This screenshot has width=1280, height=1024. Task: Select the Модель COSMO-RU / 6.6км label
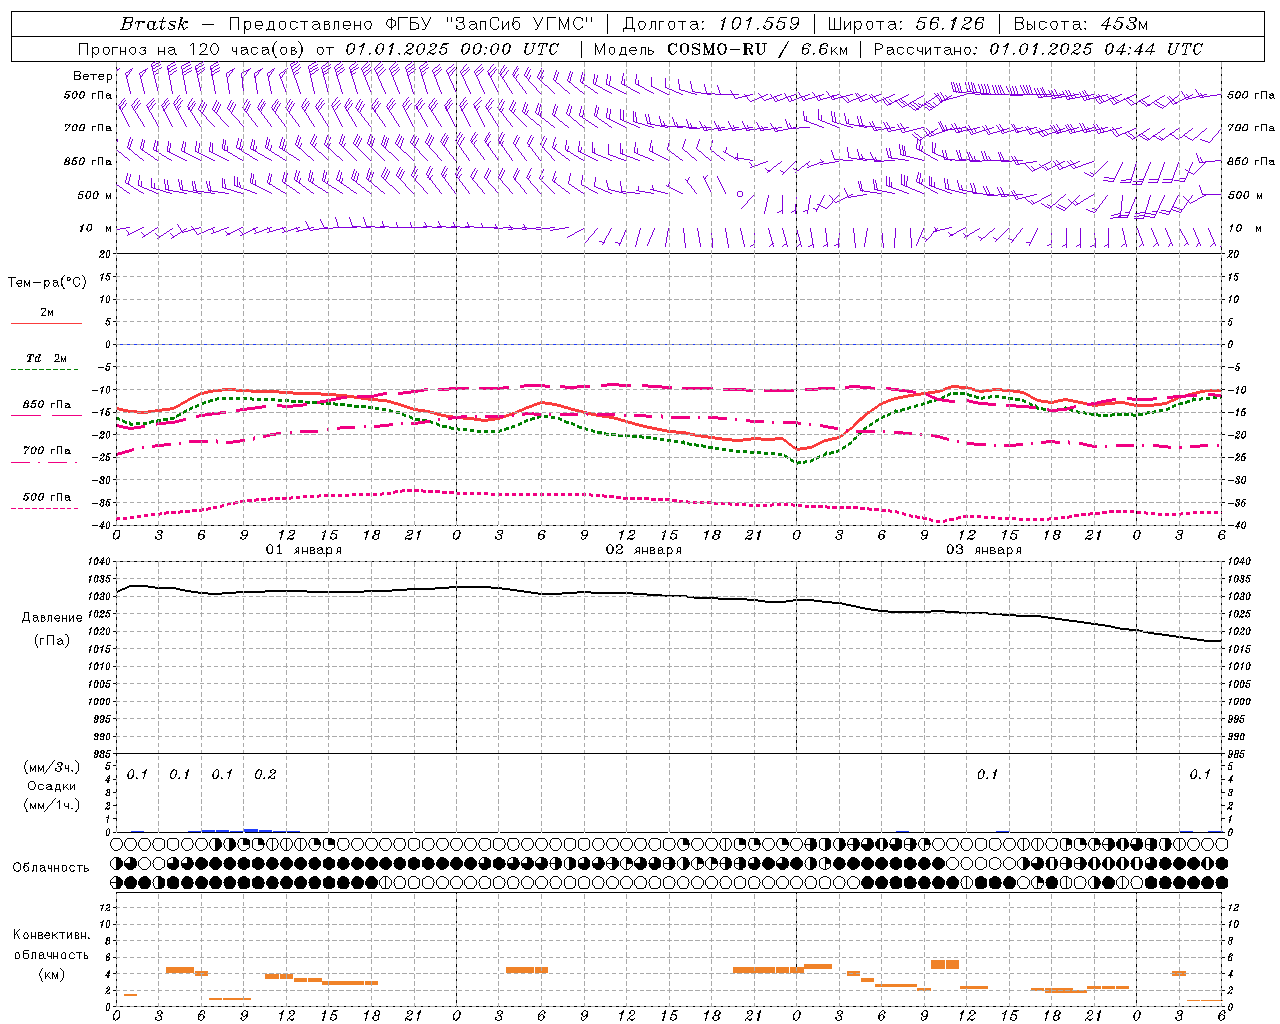click(x=720, y=49)
